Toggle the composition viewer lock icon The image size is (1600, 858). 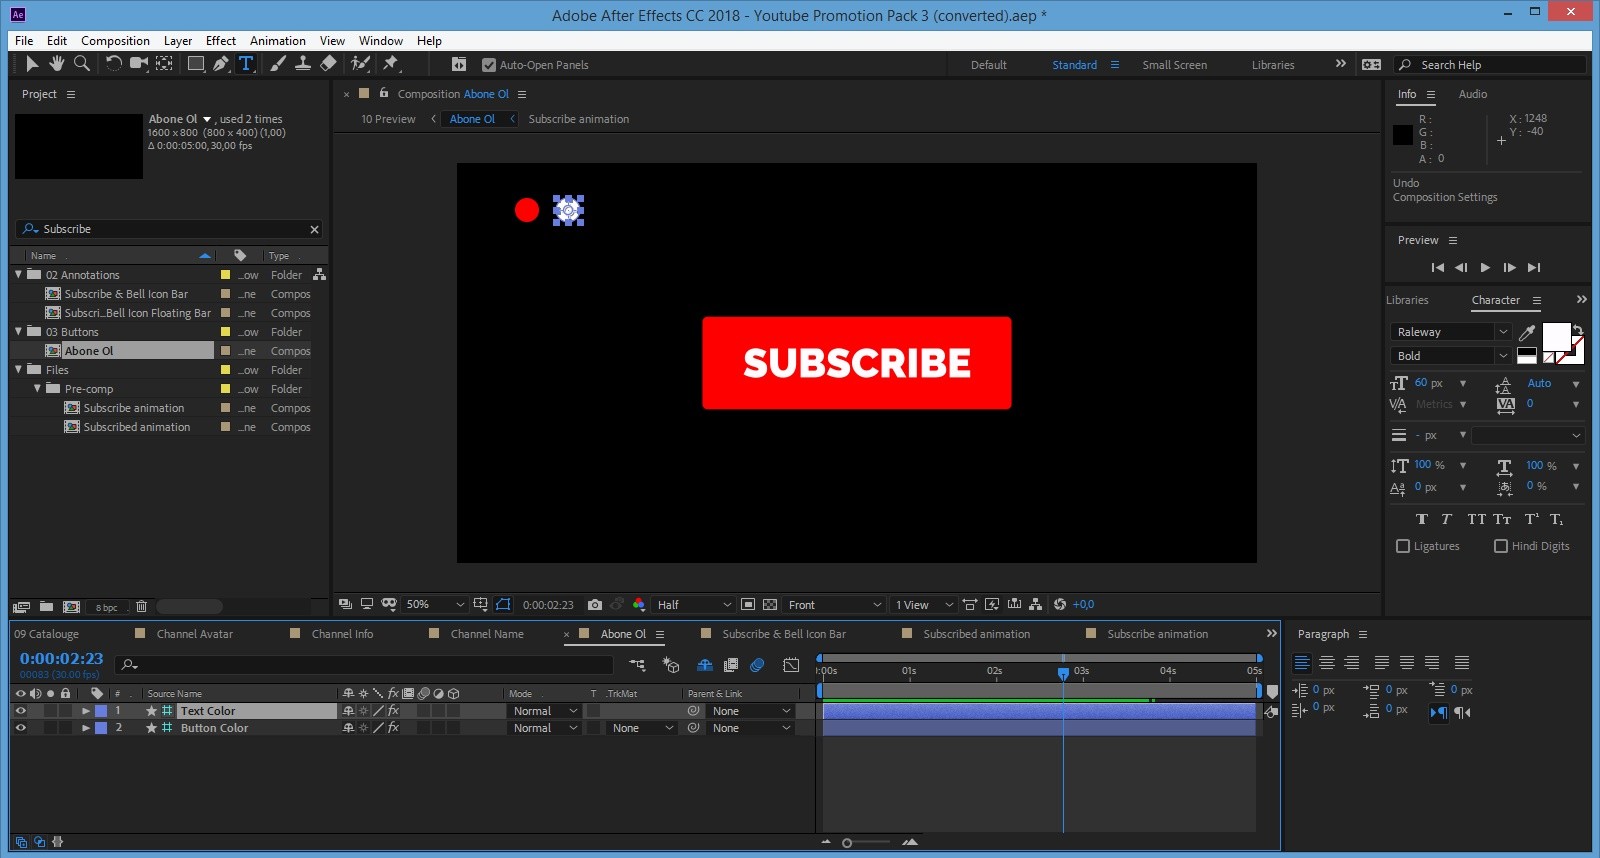[384, 93]
